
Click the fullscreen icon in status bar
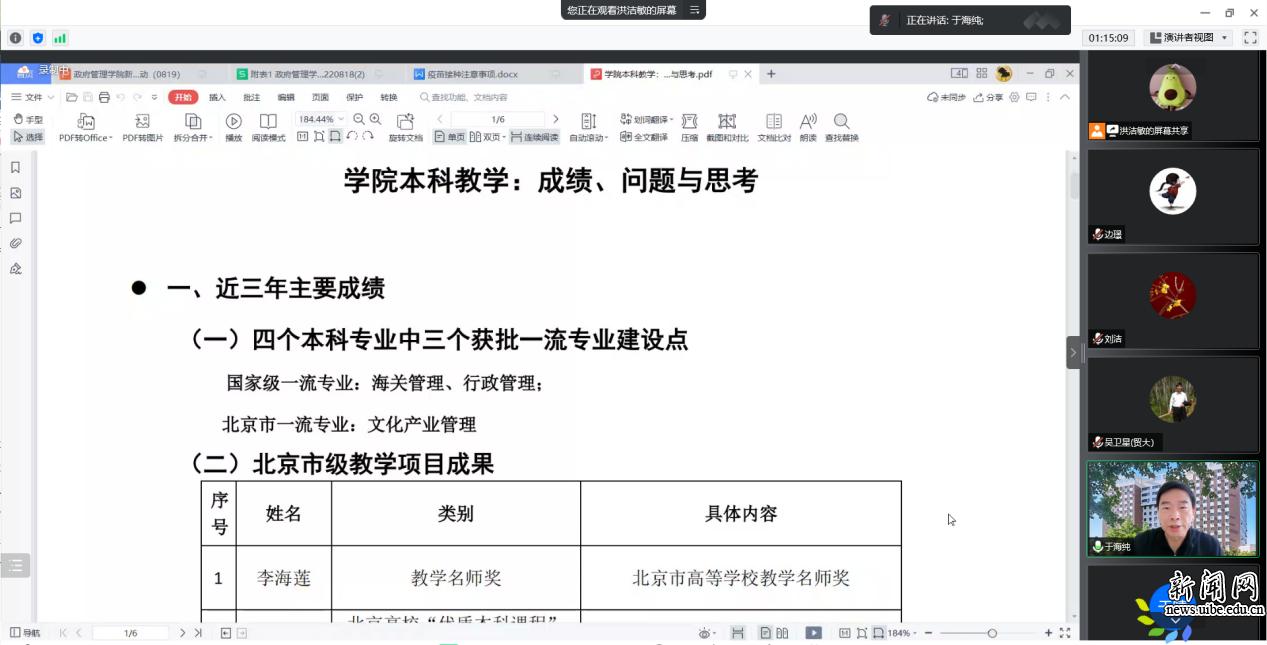click(x=1065, y=633)
